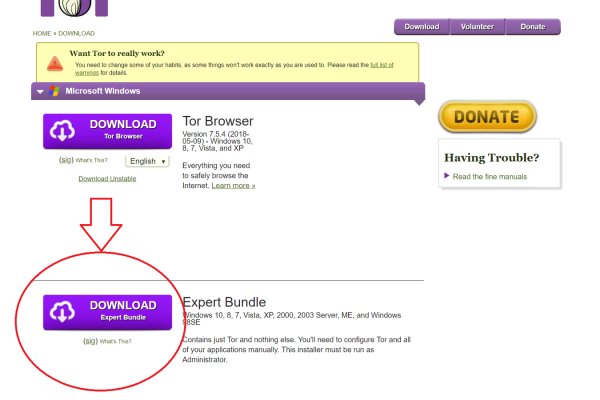Click the yellow warning triangle icon
The height and width of the screenshot is (400, 600).
pos(56,63)
